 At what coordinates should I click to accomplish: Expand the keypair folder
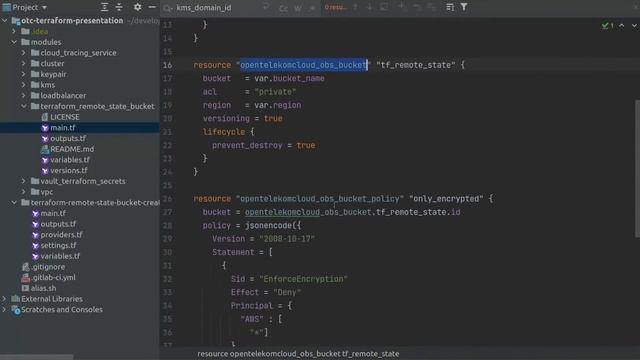click(x=24, y=74)
